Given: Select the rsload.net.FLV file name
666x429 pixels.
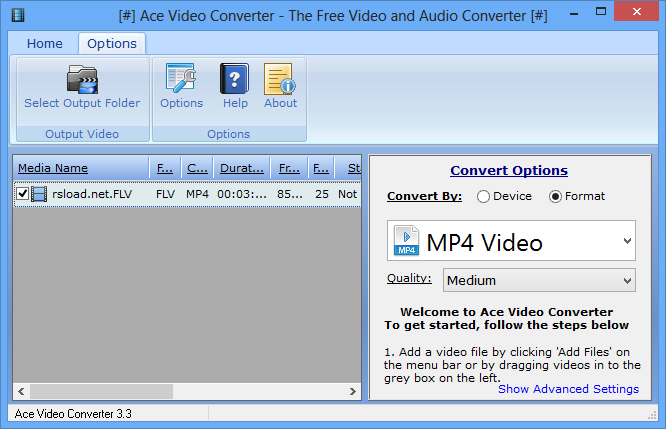Looking at the screenshot, I should point(92,194).
